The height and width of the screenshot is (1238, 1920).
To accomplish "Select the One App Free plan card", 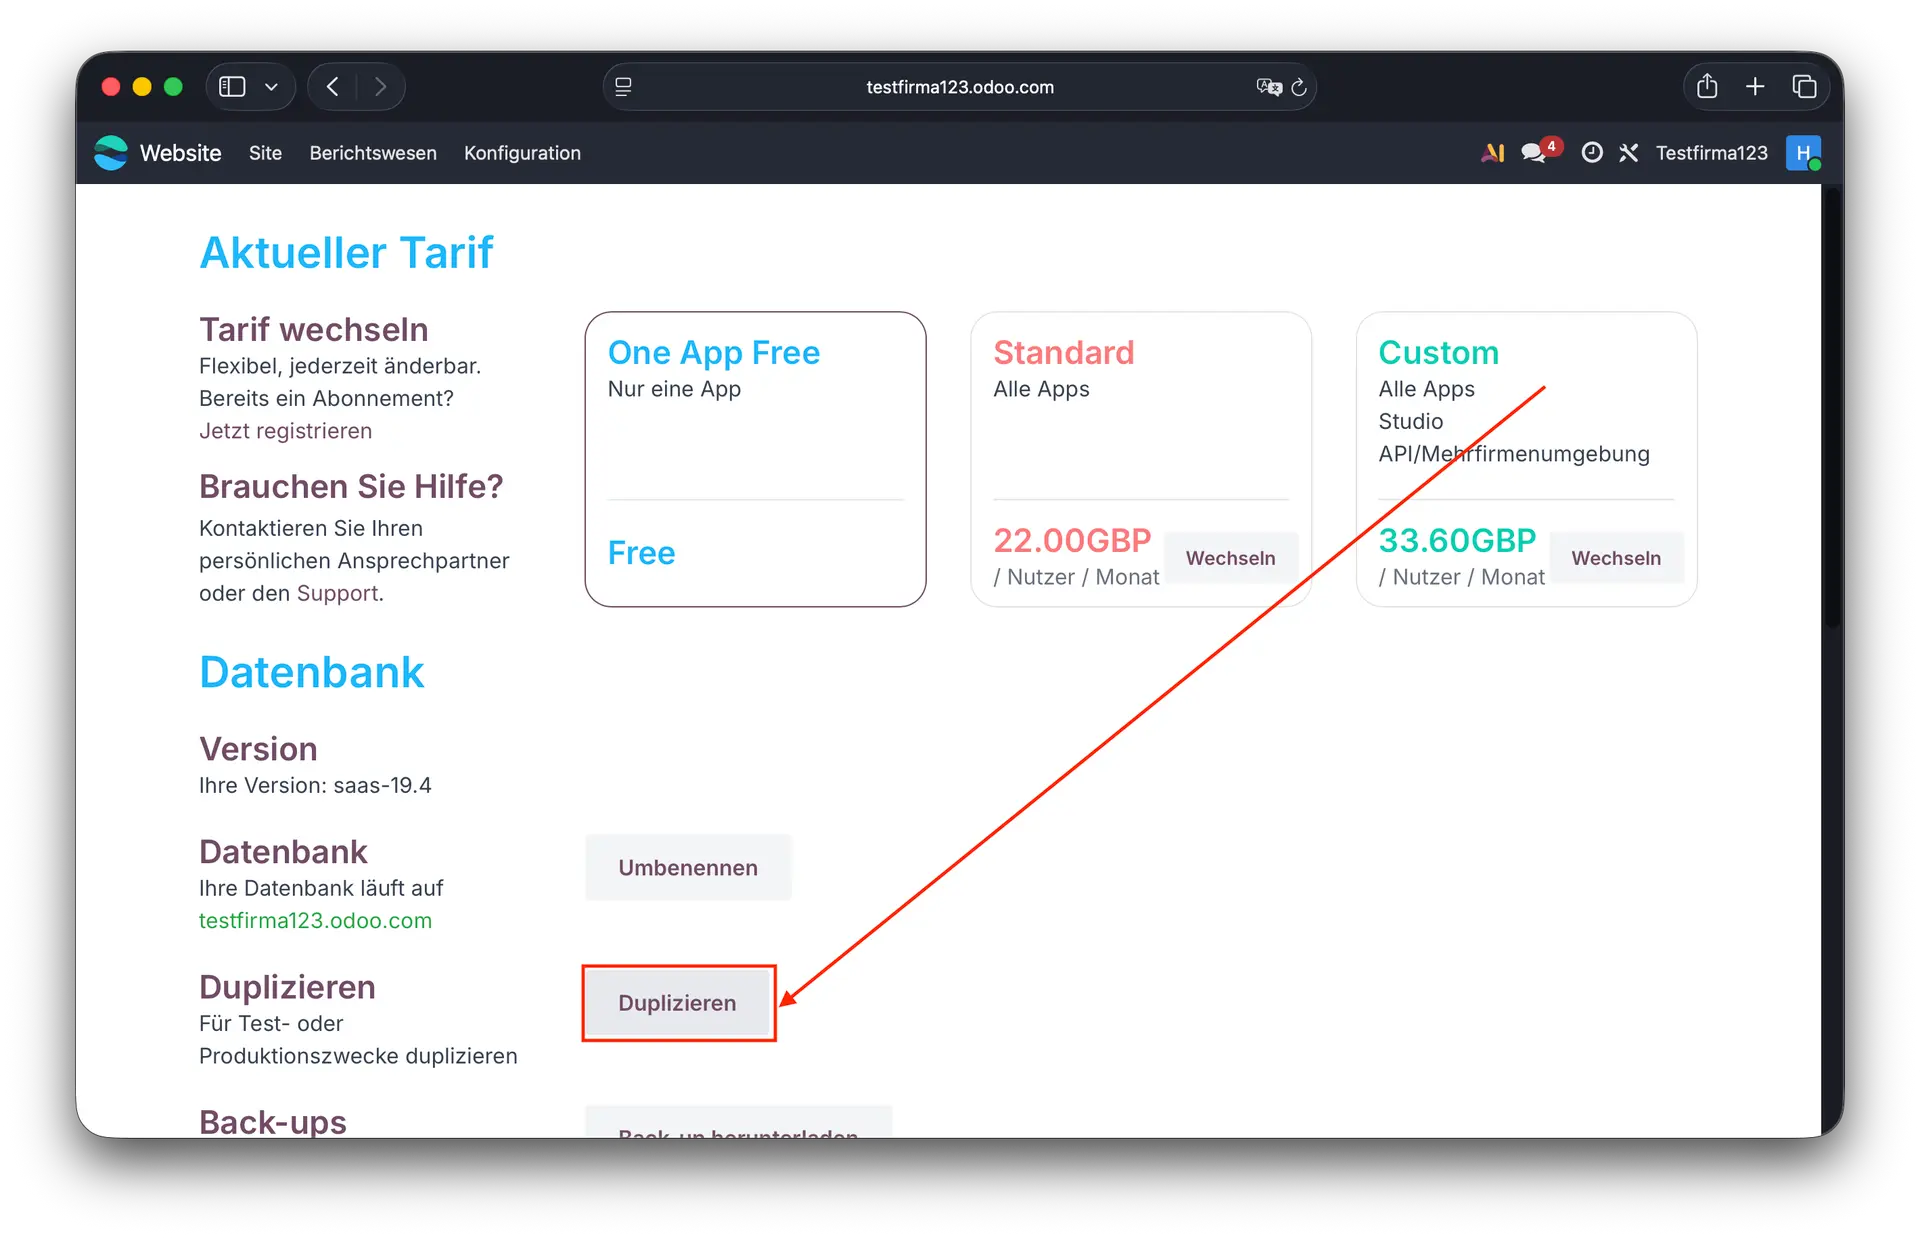I will [755, 459].
